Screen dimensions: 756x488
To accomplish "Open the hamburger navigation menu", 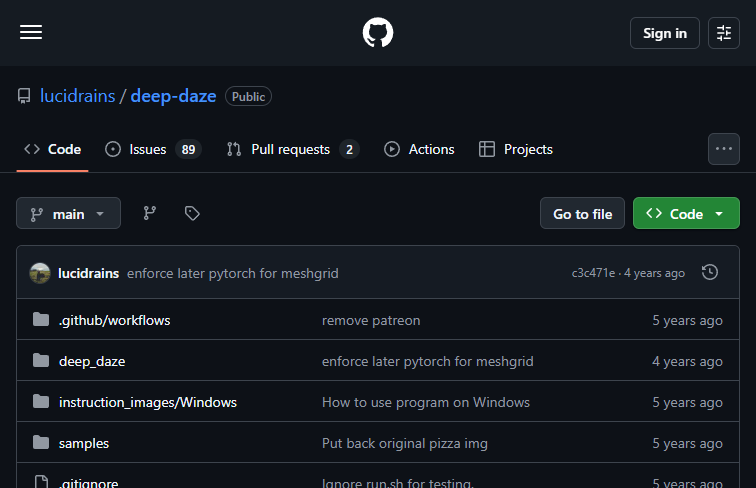I will [31, 32].
